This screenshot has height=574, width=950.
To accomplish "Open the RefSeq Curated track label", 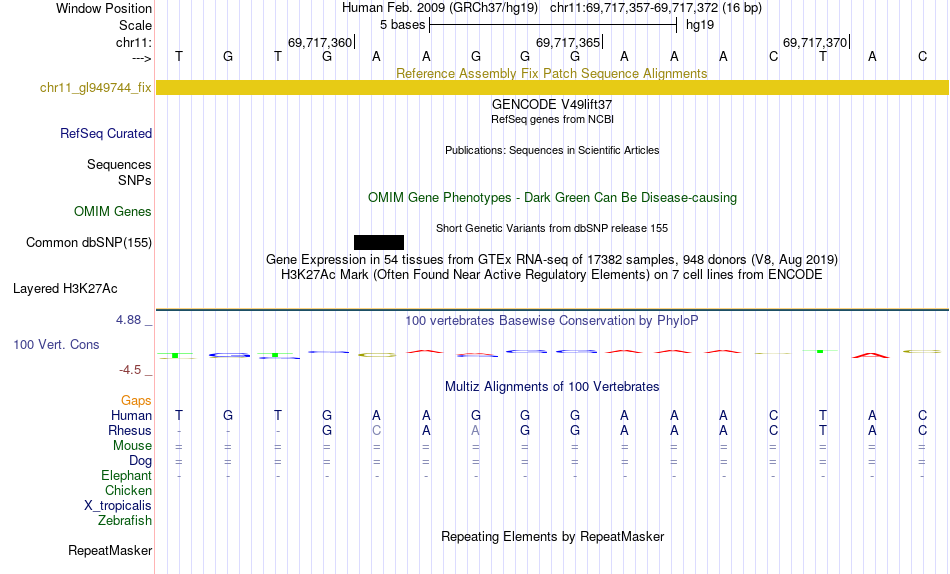I will pyautogui.click(x=106, y=133).
